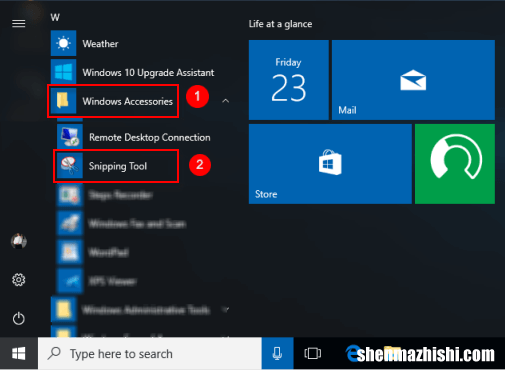Image resolution: width=505 pixels, height=370 pixels.
Task: Click the W letter section header
Action: coord(55,17)
